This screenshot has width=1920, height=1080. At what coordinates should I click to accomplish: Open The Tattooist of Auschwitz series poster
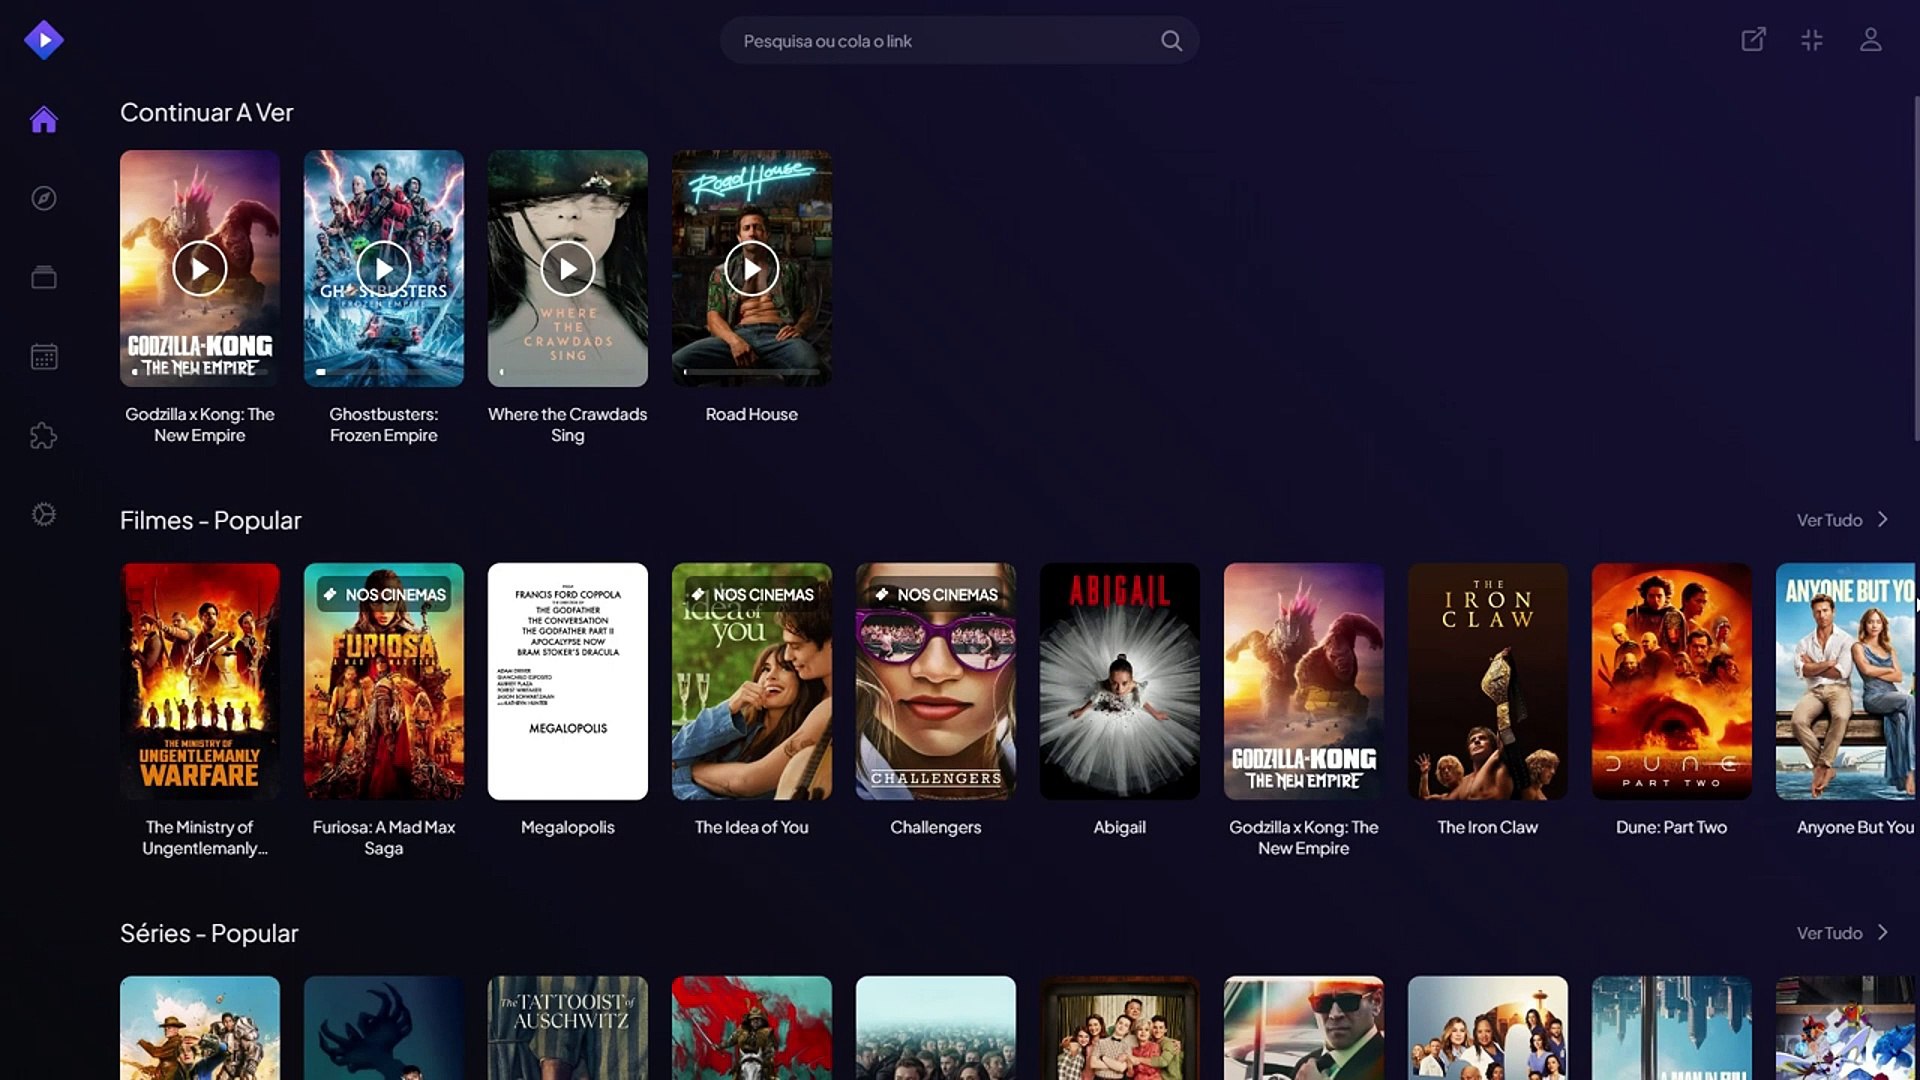coord(568,1028)
